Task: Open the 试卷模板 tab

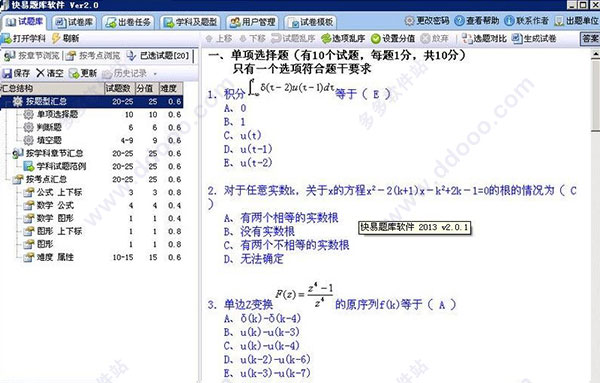Action: coord(311,22)
